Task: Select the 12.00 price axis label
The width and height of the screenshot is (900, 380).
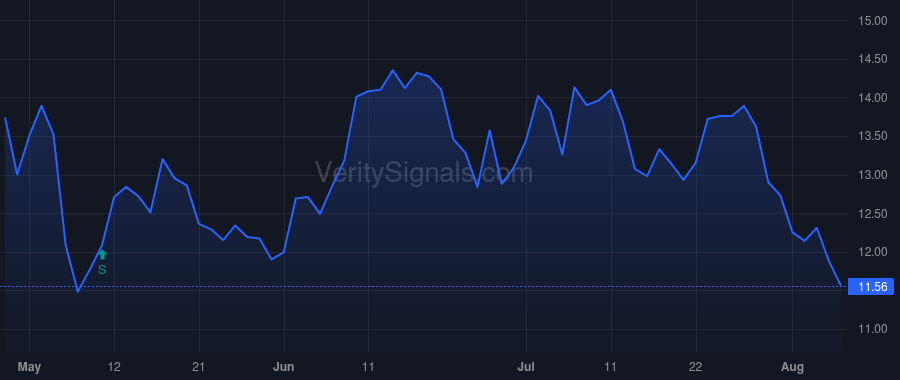Action: (x=872, y=252)
